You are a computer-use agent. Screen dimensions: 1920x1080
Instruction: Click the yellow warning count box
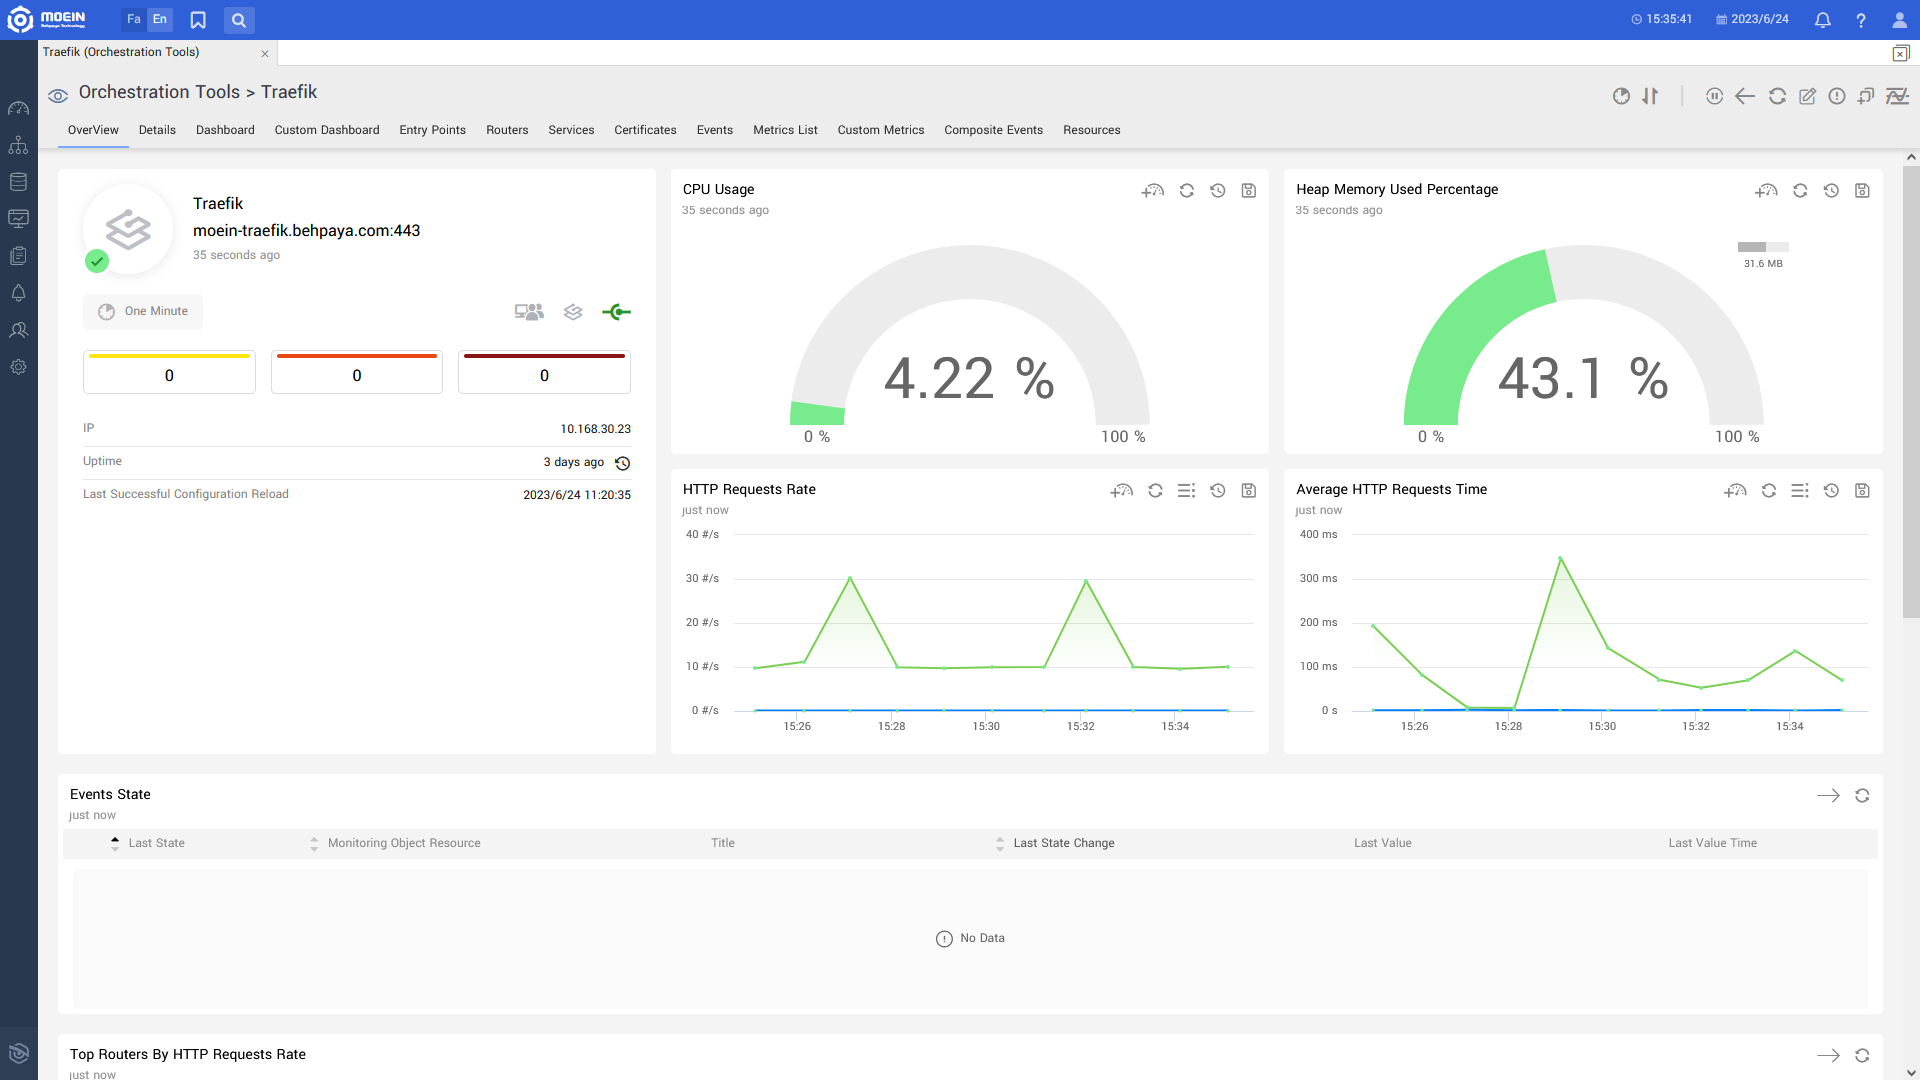(x=169, y=372)
